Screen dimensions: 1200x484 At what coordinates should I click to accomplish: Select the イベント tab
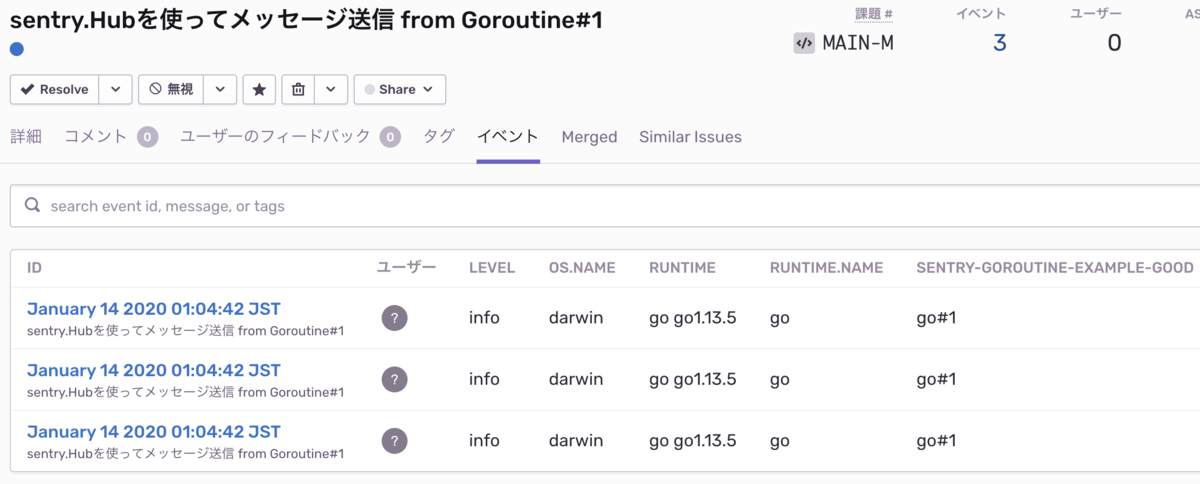(x=508, y=137)
